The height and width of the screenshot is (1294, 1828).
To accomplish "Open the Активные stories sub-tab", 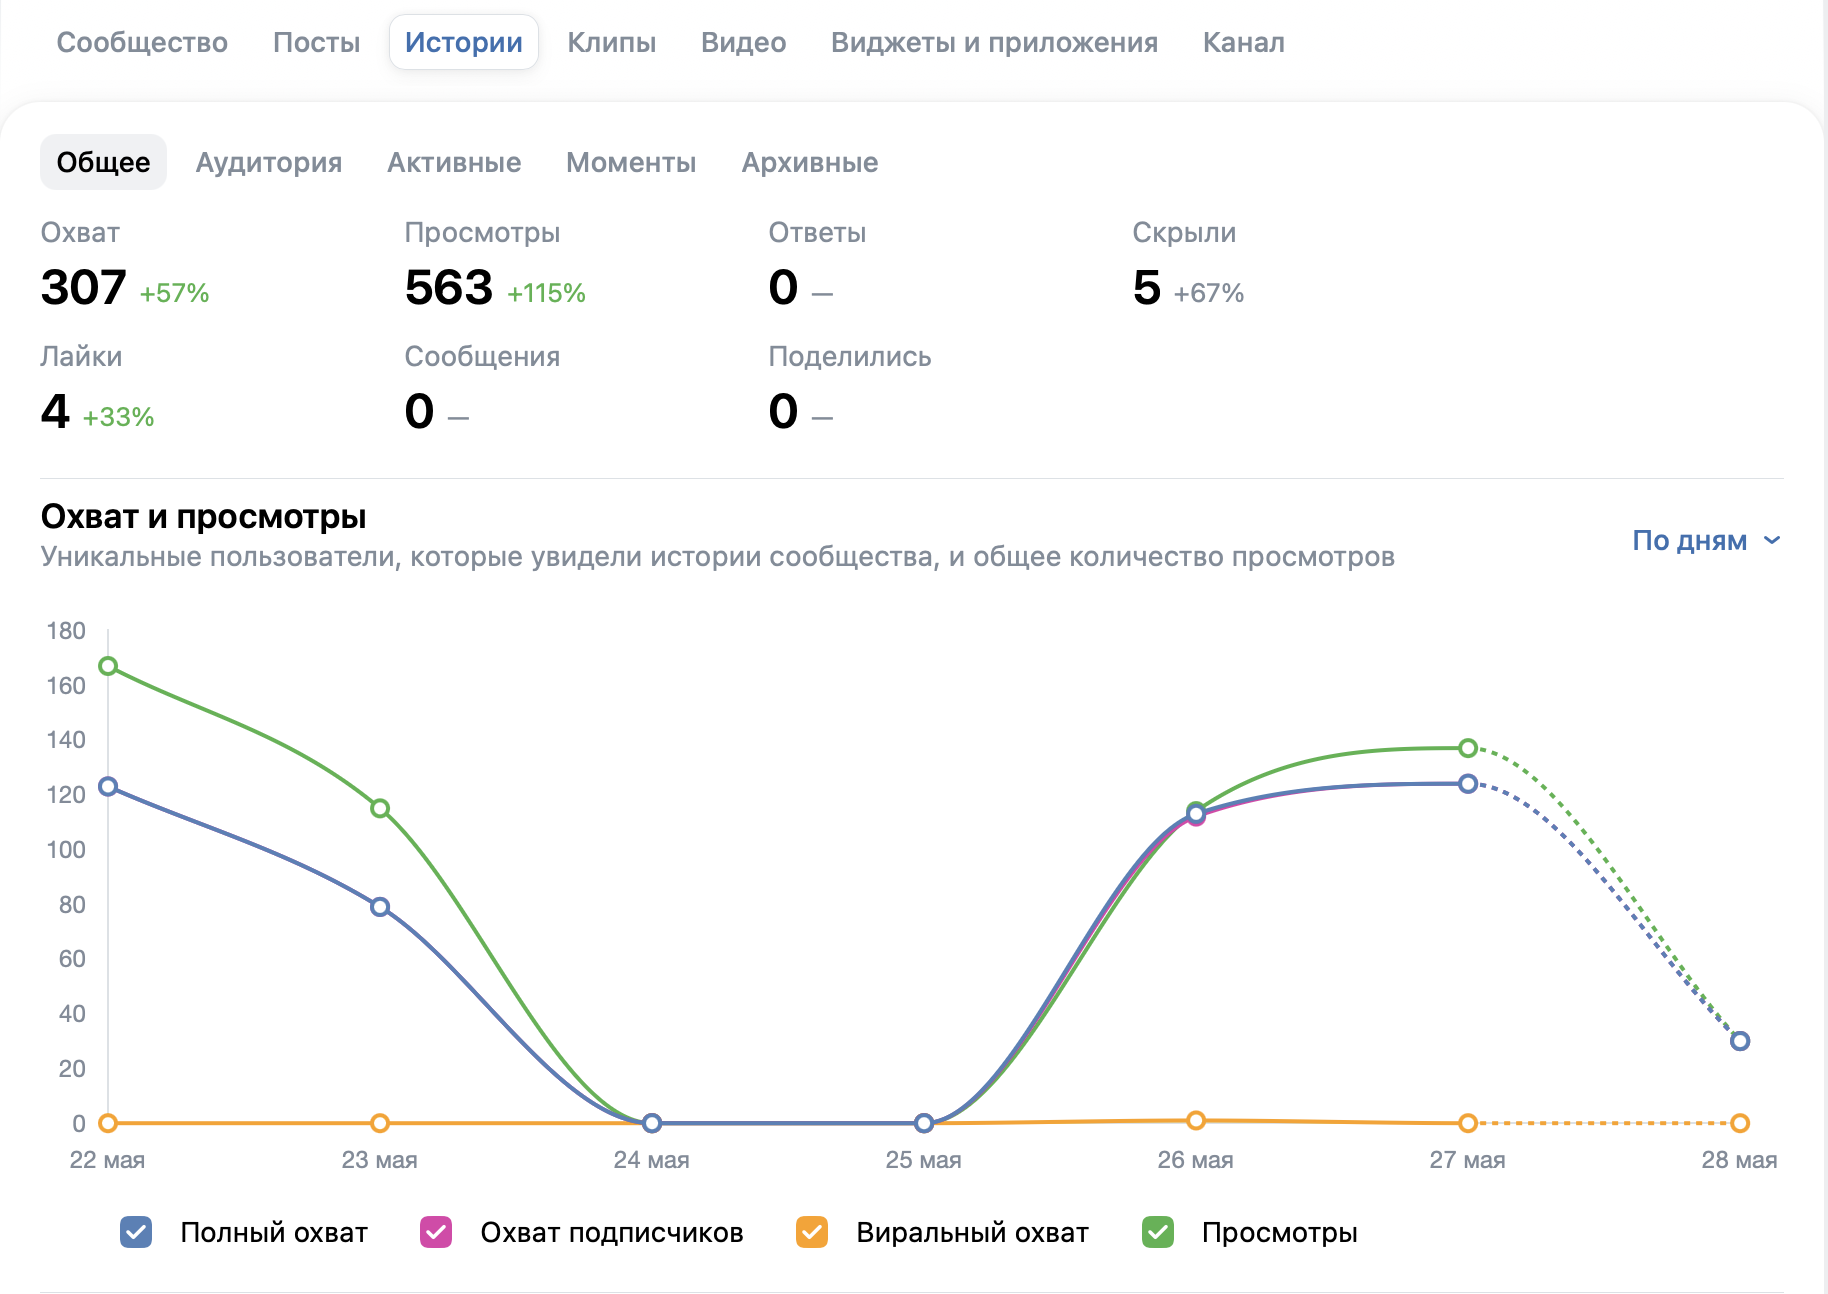I will 454,162.
